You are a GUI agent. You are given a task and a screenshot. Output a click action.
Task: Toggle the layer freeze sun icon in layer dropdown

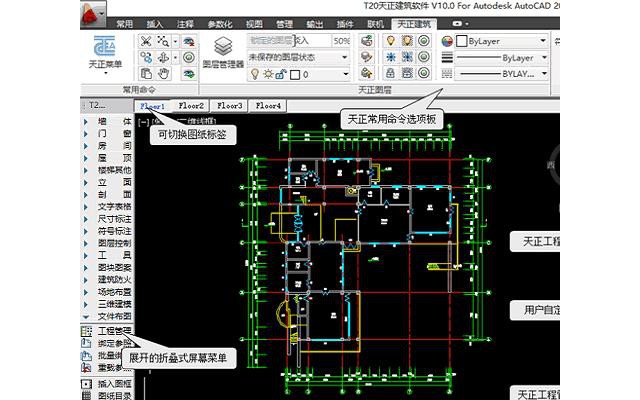(x=268, y=74)
